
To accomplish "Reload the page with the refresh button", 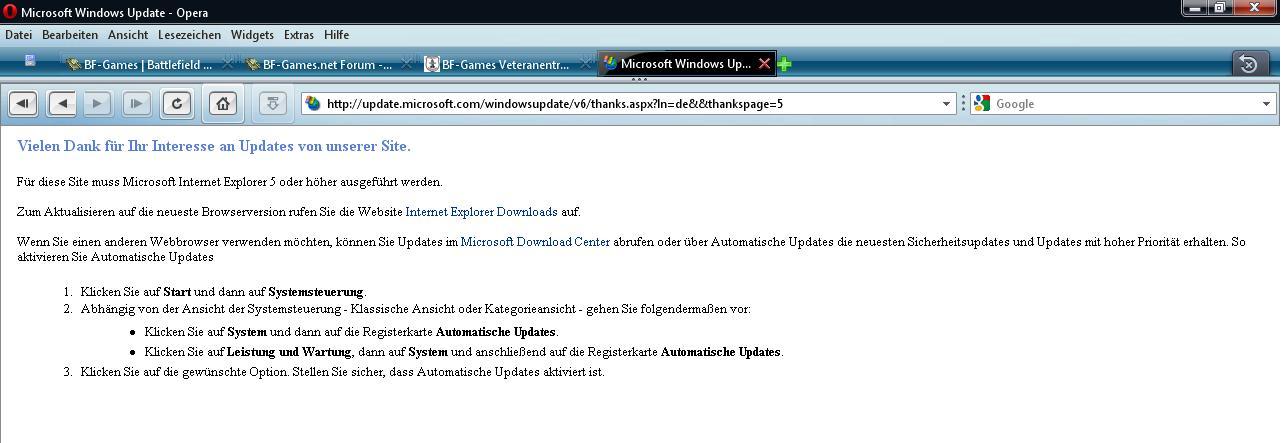I will [177, 103].
